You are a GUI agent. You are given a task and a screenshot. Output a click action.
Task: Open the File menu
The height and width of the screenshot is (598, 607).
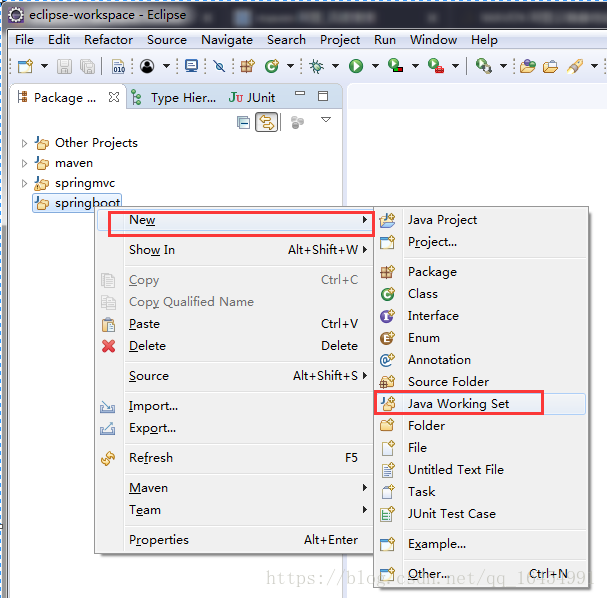pyautogui.click(x=24, y=39)
